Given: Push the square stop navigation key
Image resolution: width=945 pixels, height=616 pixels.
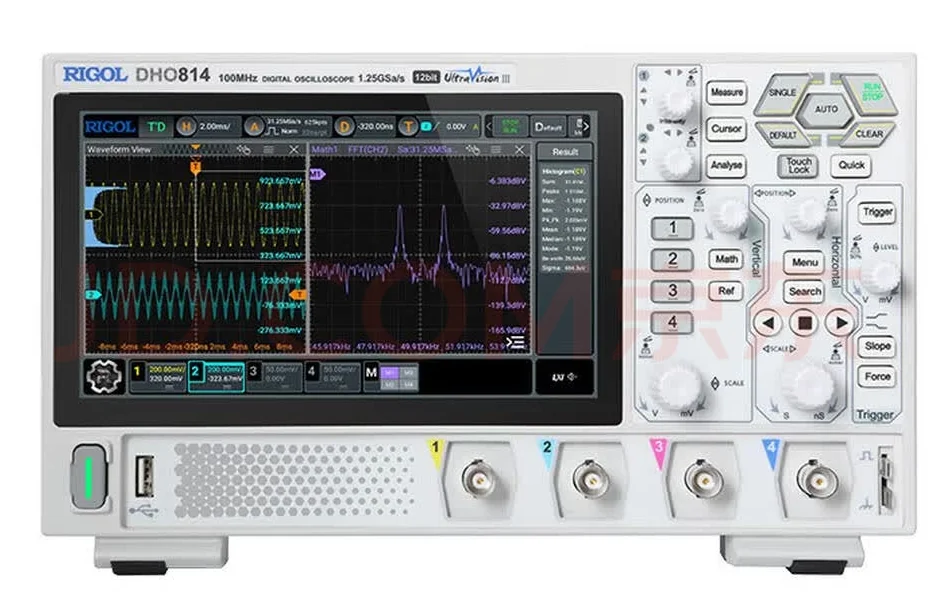Looking at the screenshot, I should [805, 324].
